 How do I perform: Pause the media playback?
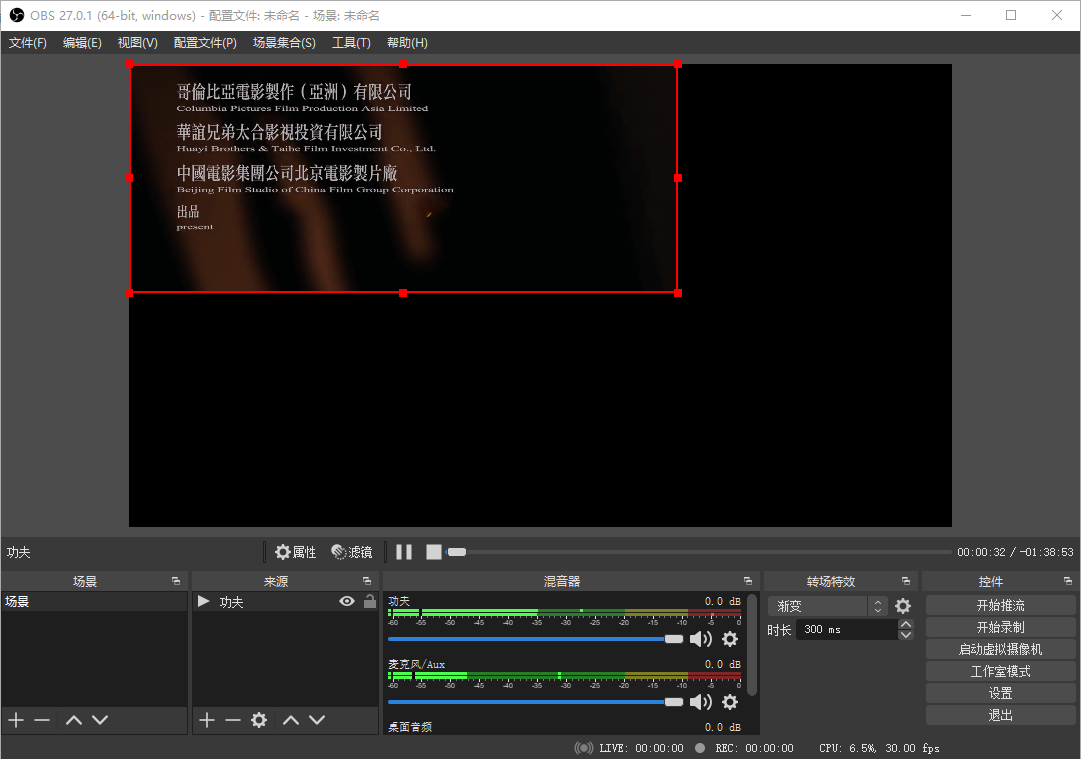click(x=404, y=552)
